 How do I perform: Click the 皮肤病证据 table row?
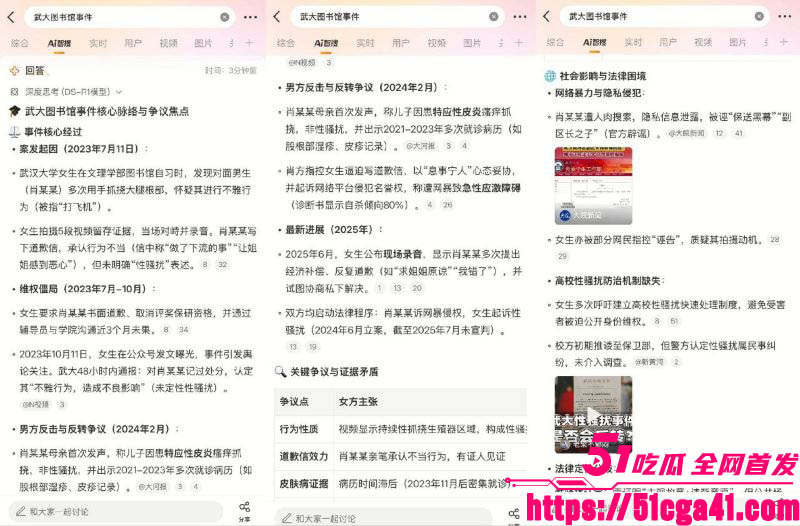(x=401, y=483)
